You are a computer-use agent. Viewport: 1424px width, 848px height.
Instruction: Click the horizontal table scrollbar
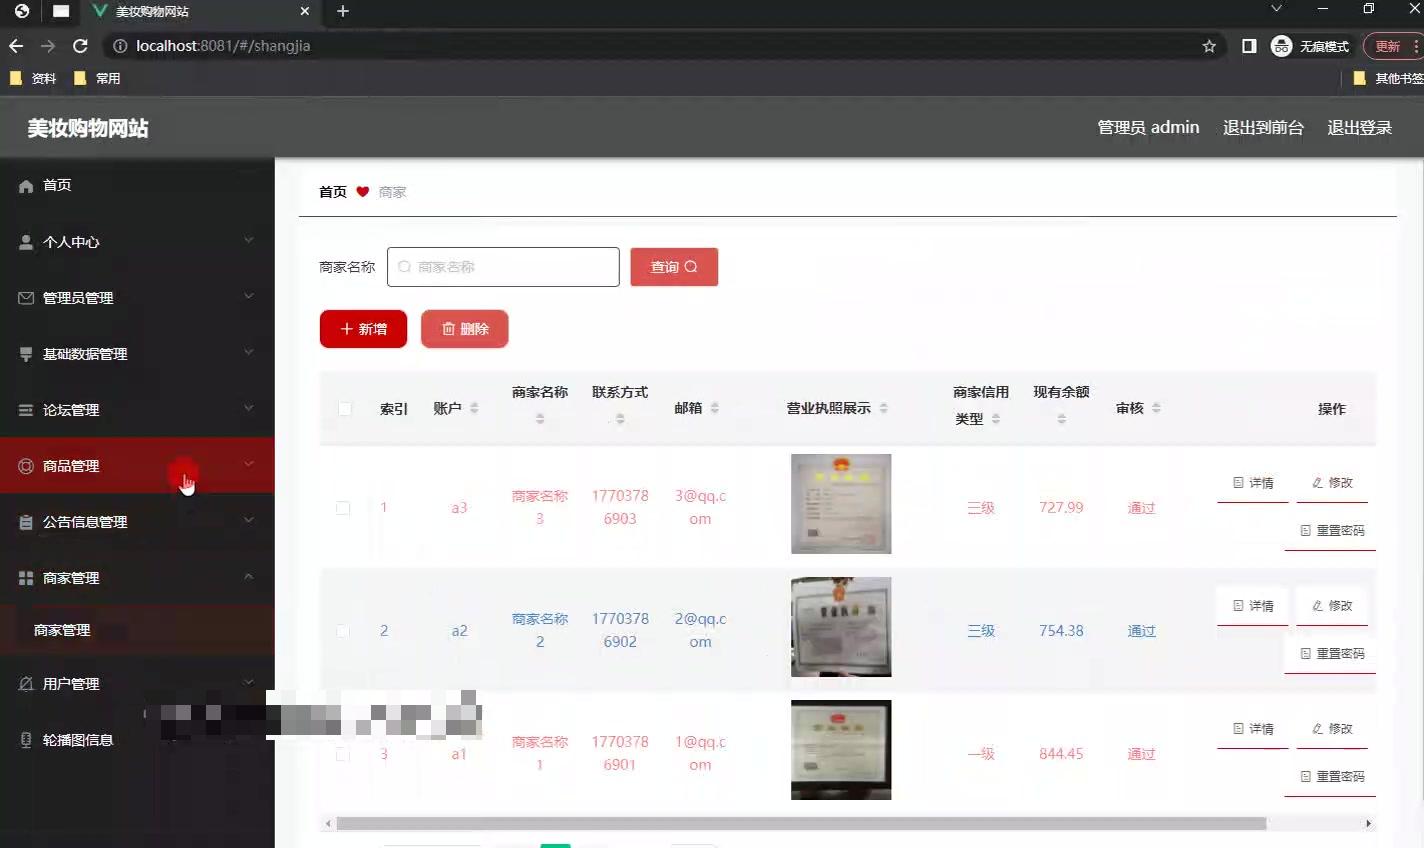coord(801,824)
